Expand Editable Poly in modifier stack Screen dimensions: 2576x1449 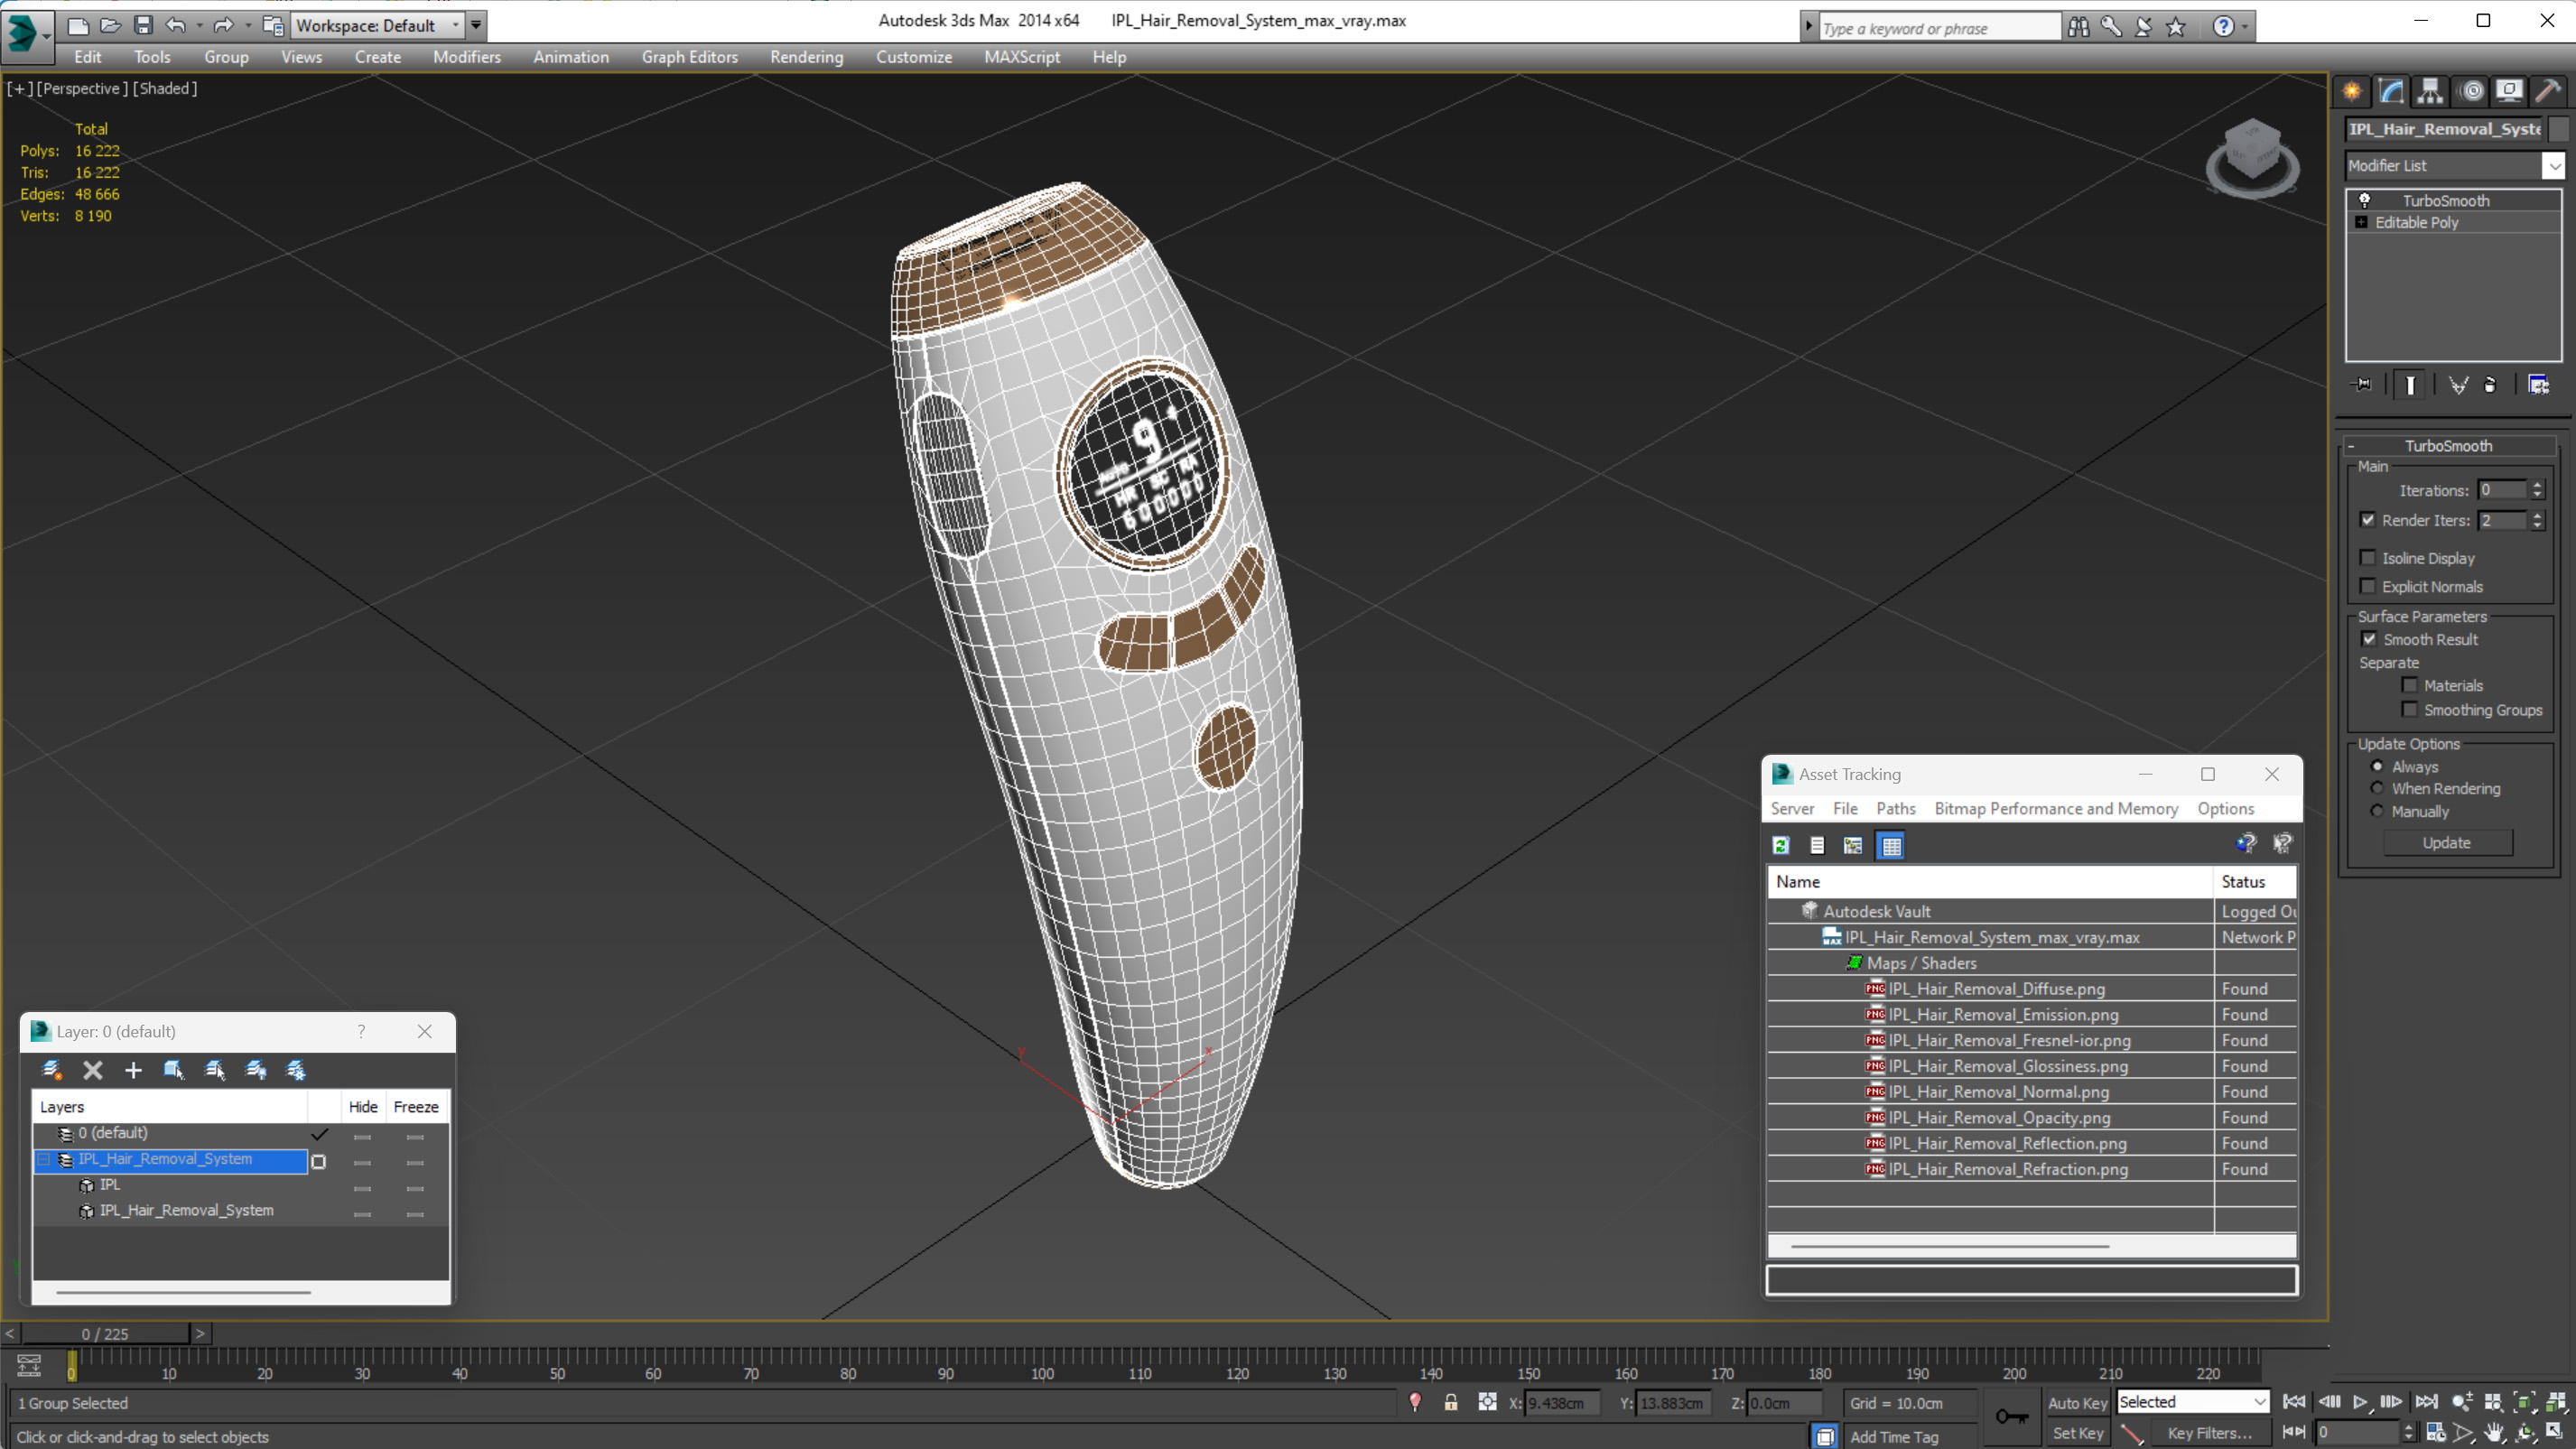tap(2362, 222)
